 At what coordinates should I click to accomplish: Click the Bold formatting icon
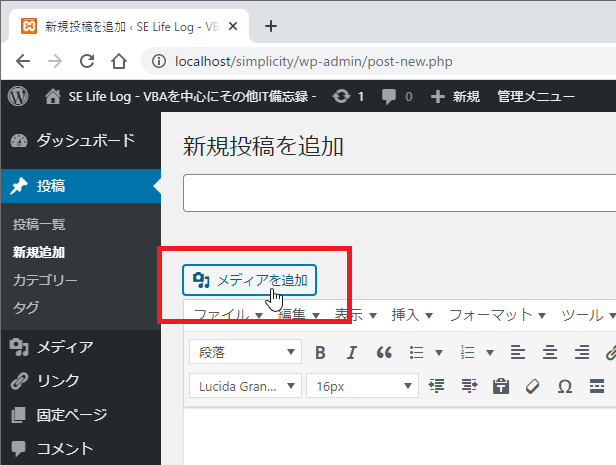click(x=321, y=352)
